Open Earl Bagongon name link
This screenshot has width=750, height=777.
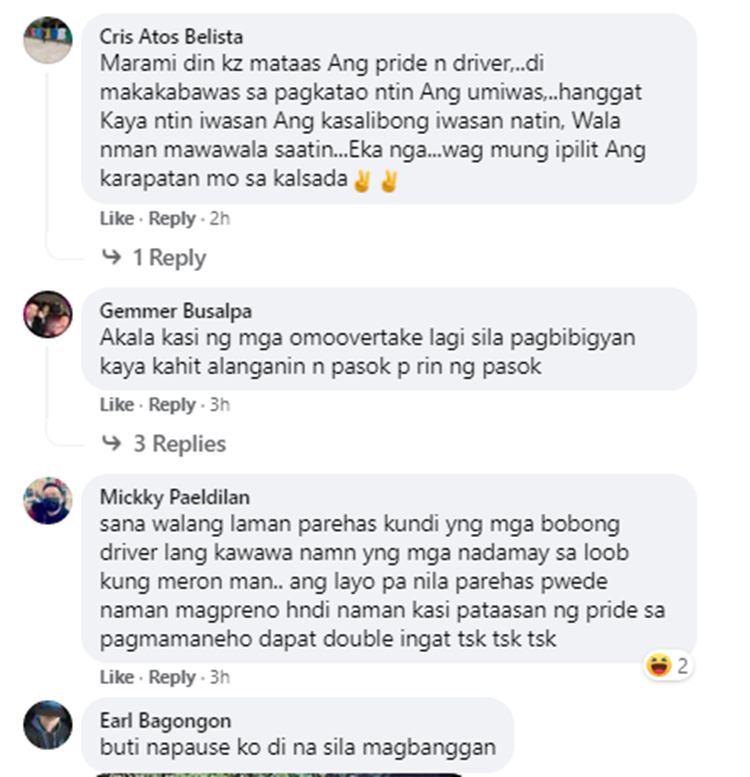pyautogui.click(x=165, y=721)
